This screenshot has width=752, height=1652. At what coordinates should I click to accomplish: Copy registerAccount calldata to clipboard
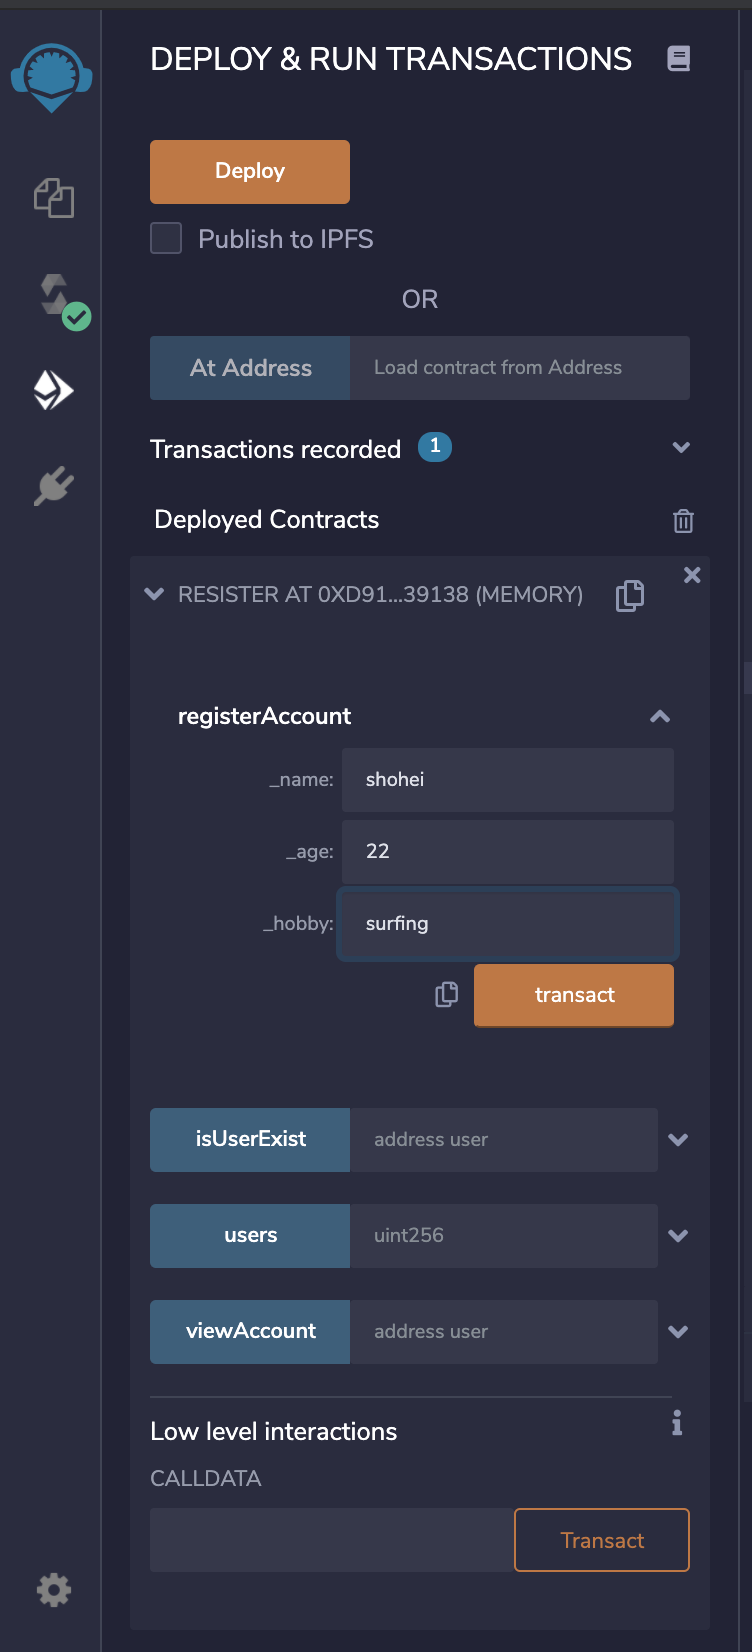(447, 994)
